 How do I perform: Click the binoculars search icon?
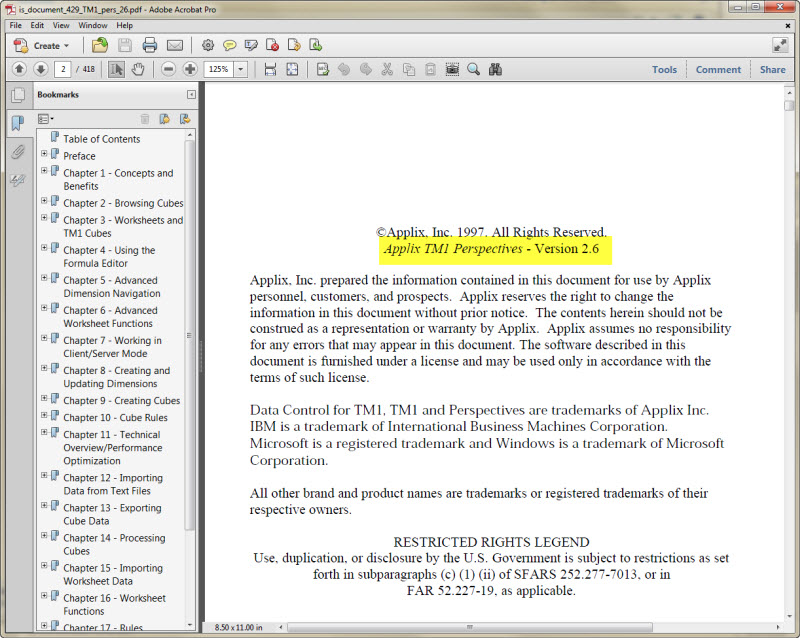click(x=495, y=69)
